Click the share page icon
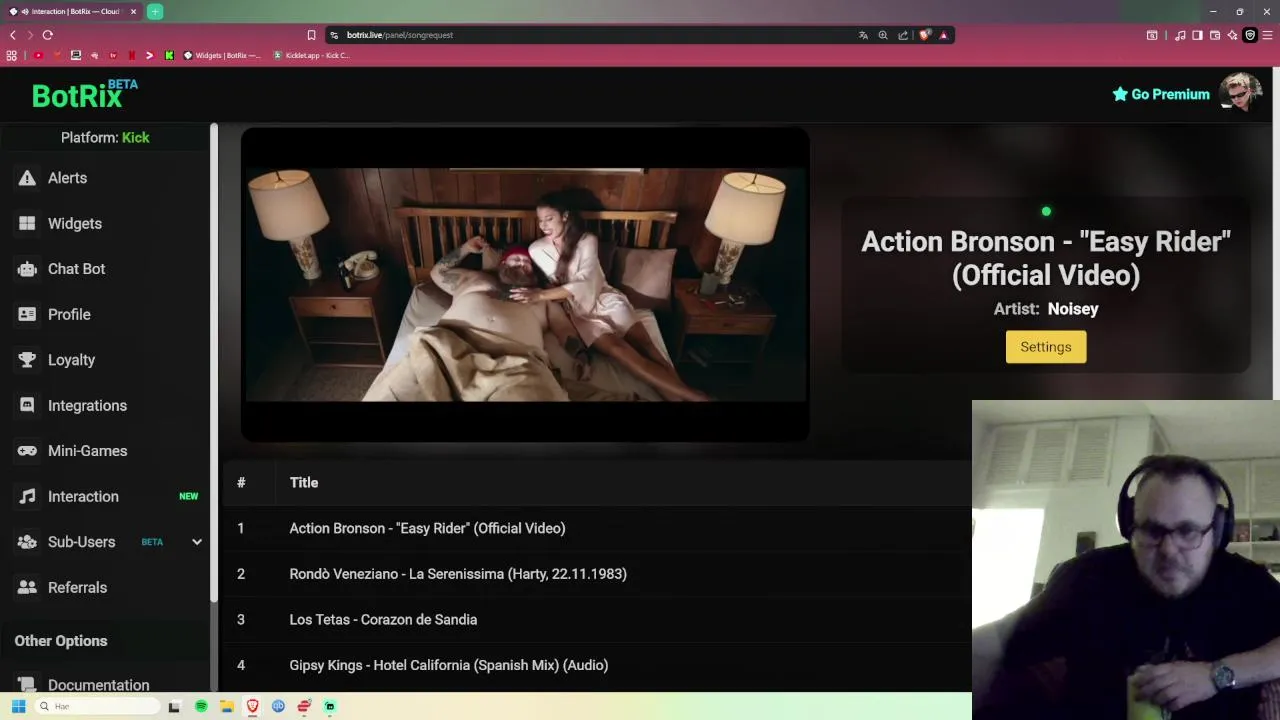 903,35
